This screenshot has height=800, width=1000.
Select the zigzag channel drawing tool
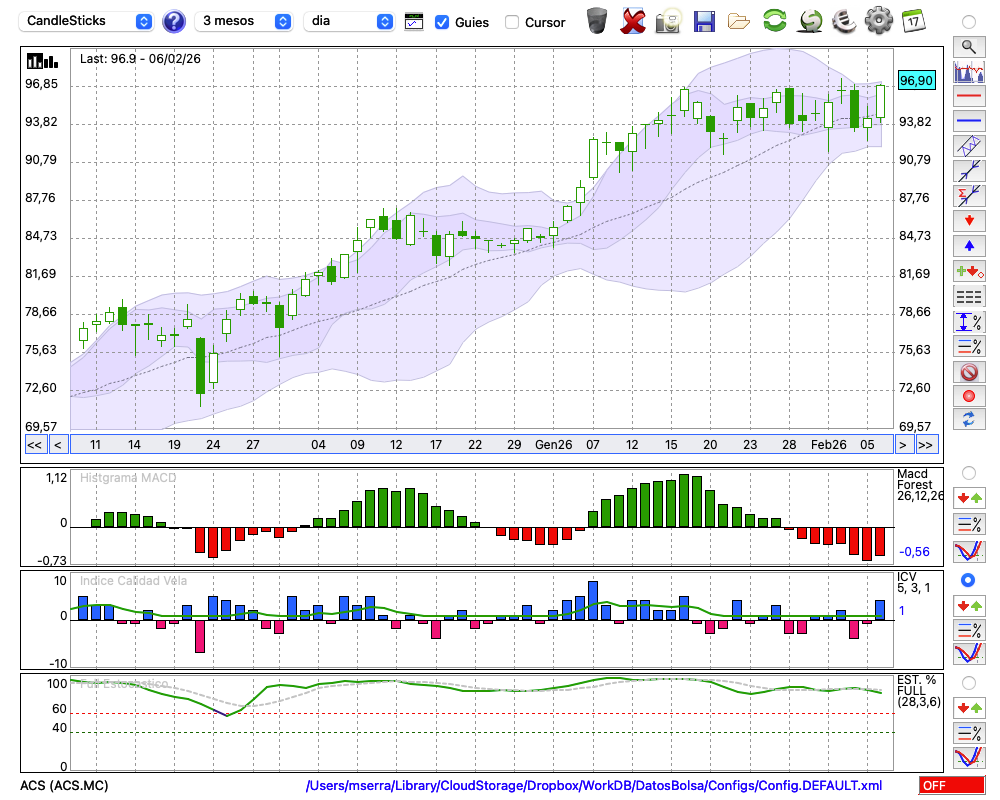[x=969, y=146]
